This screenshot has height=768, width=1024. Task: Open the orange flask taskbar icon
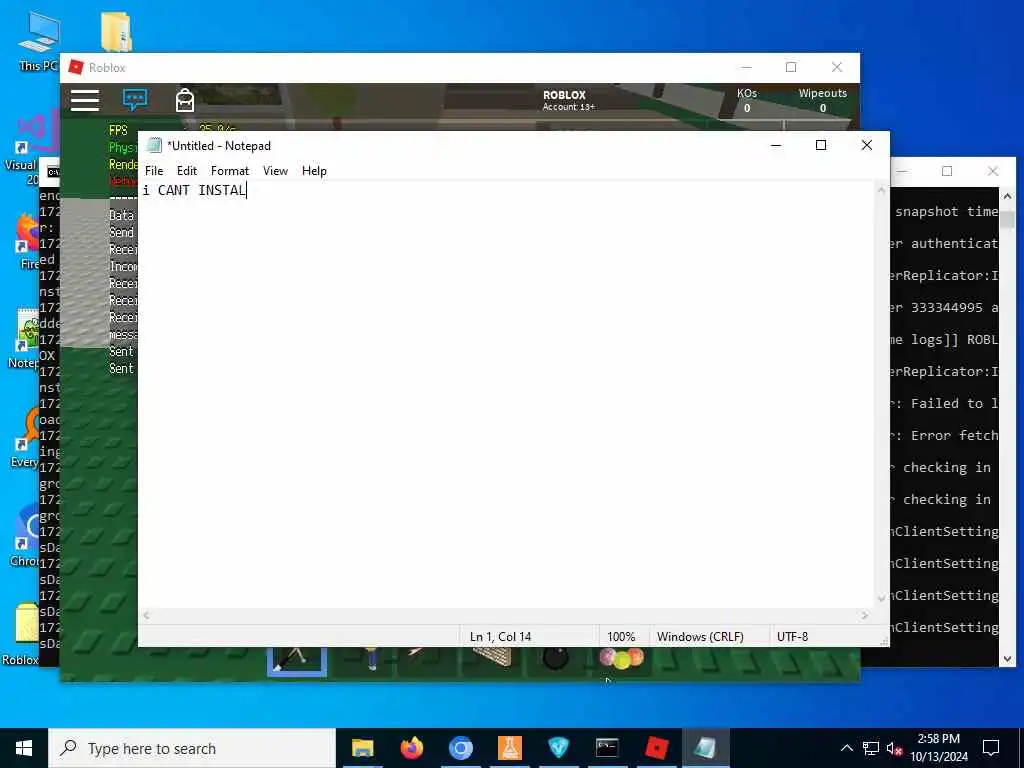pyautogui.click(x=509, y=748)
